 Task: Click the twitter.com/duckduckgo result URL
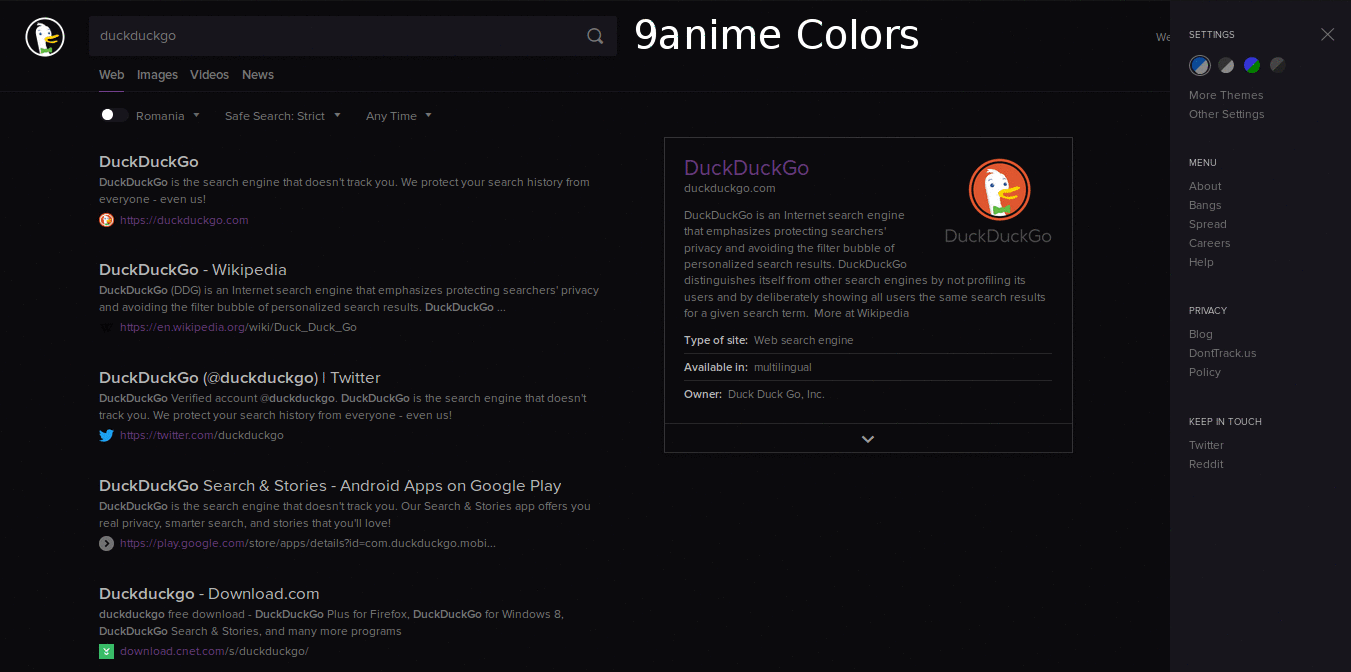pyautogui.click(x=202, y=435)
